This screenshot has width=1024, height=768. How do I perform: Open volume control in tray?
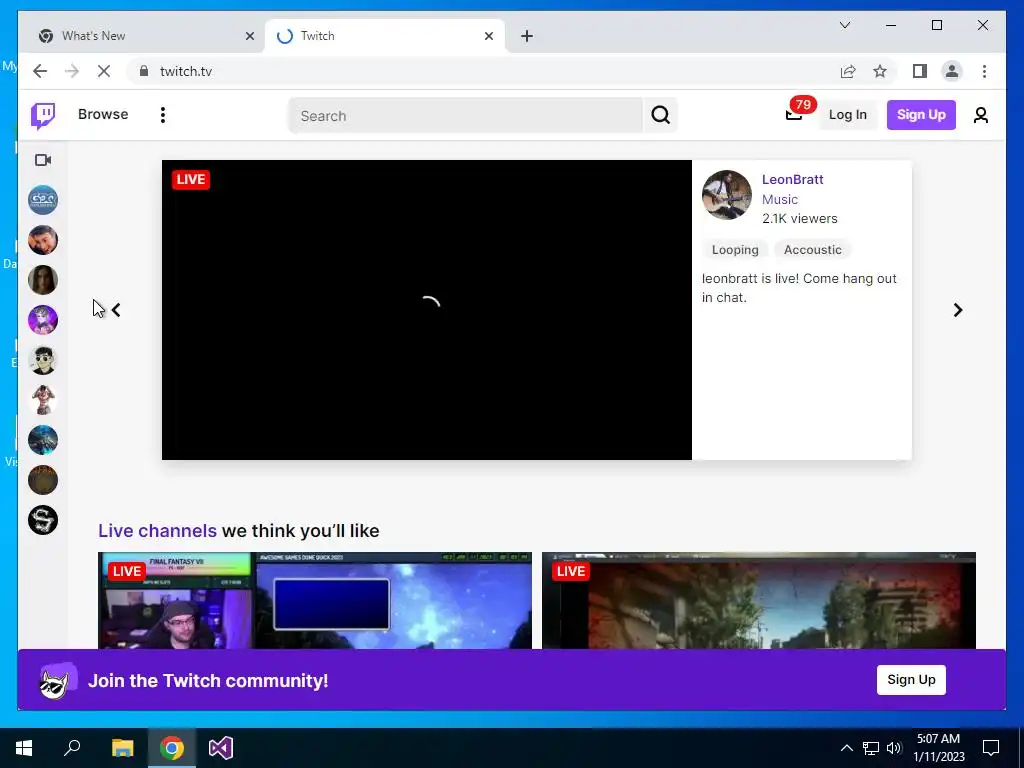click(x=894, y=748)
